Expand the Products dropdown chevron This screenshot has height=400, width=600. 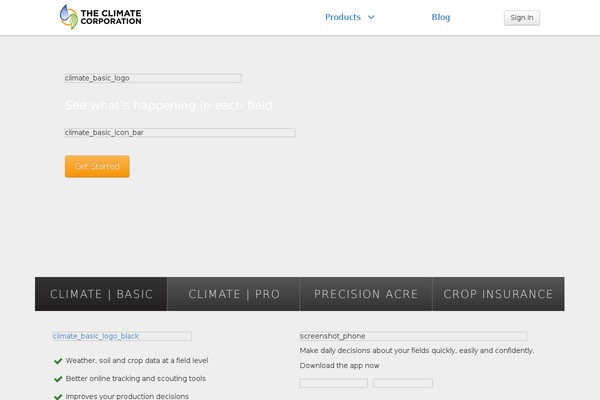point(371,17)
